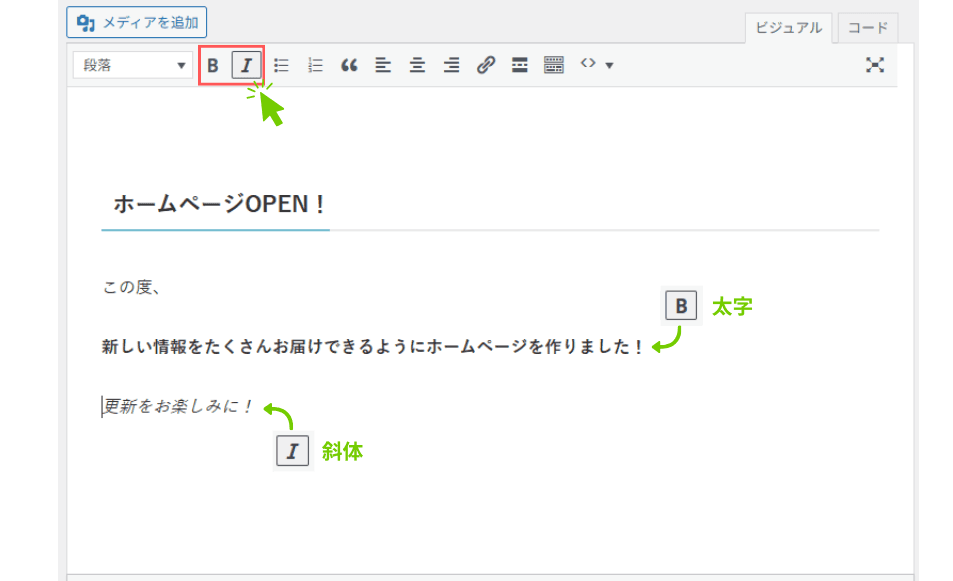The height and width of the screenshot is (581, 953).
Task: Insert the Read More tag
Action: point(520,65)
